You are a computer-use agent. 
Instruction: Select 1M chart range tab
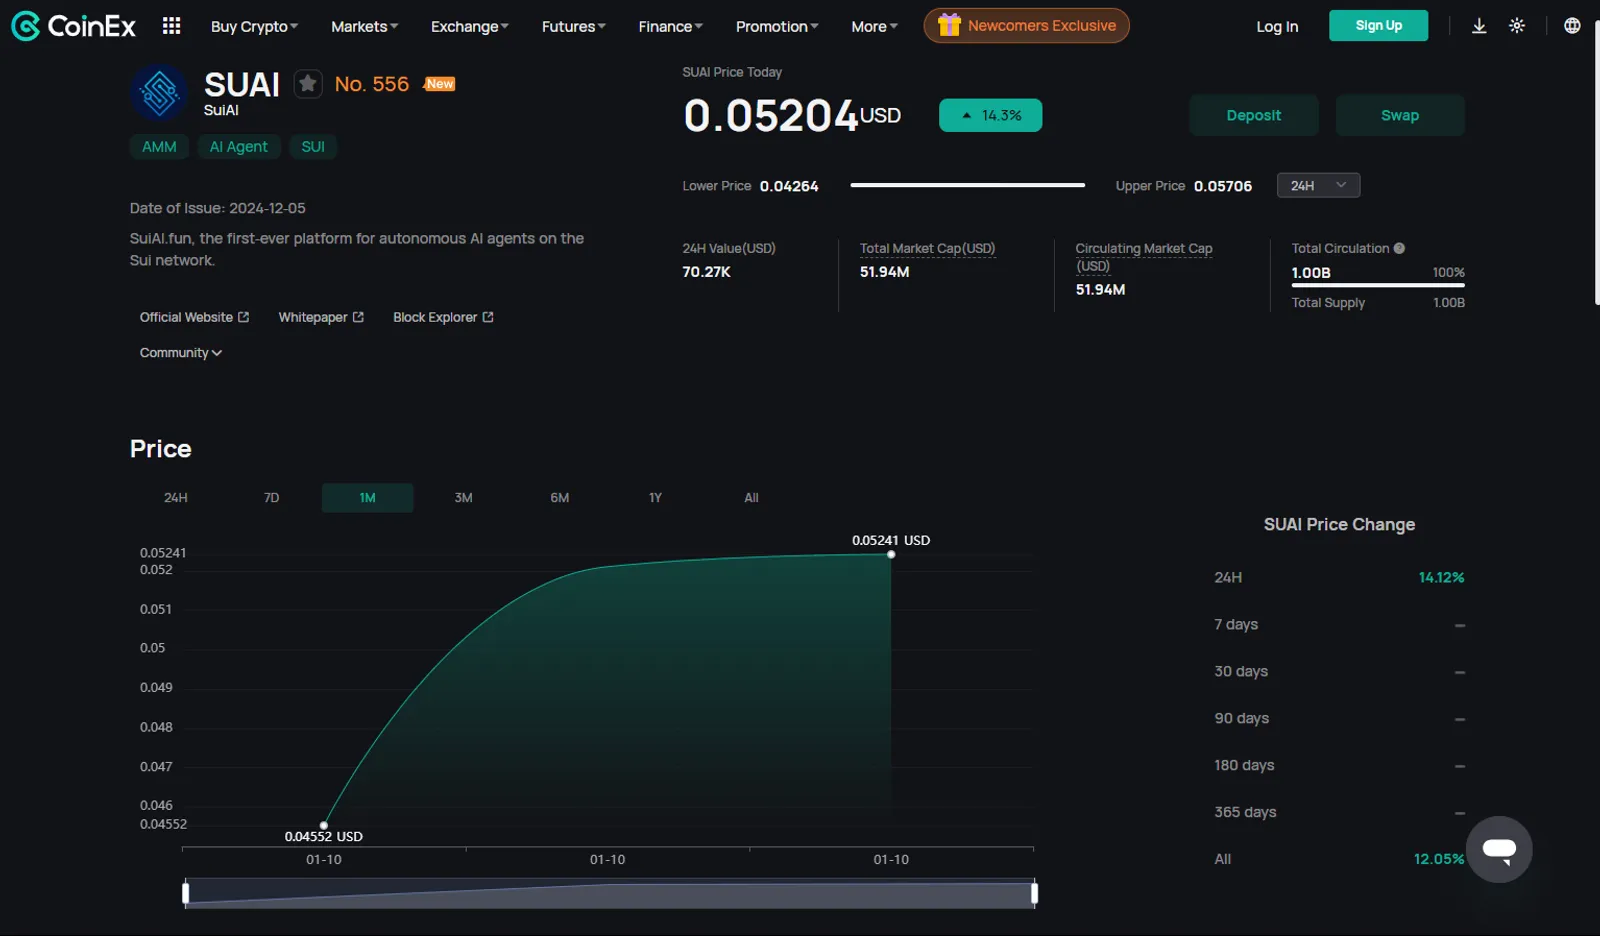coord(368,498)
